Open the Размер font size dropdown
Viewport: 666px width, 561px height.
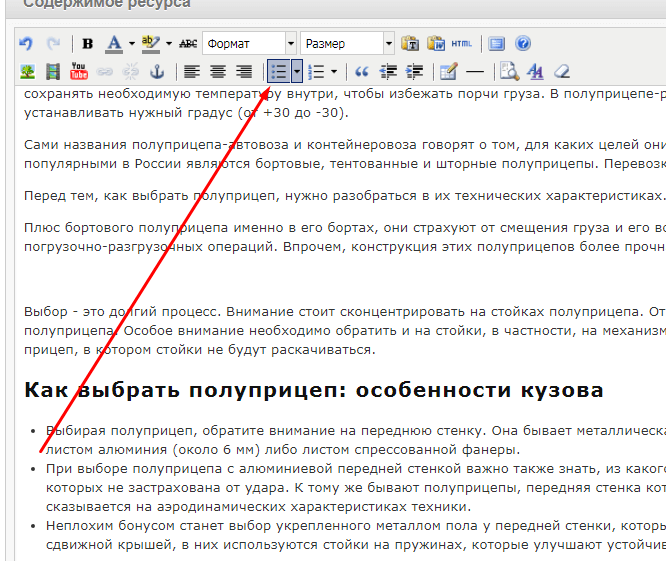coord(347,43)
